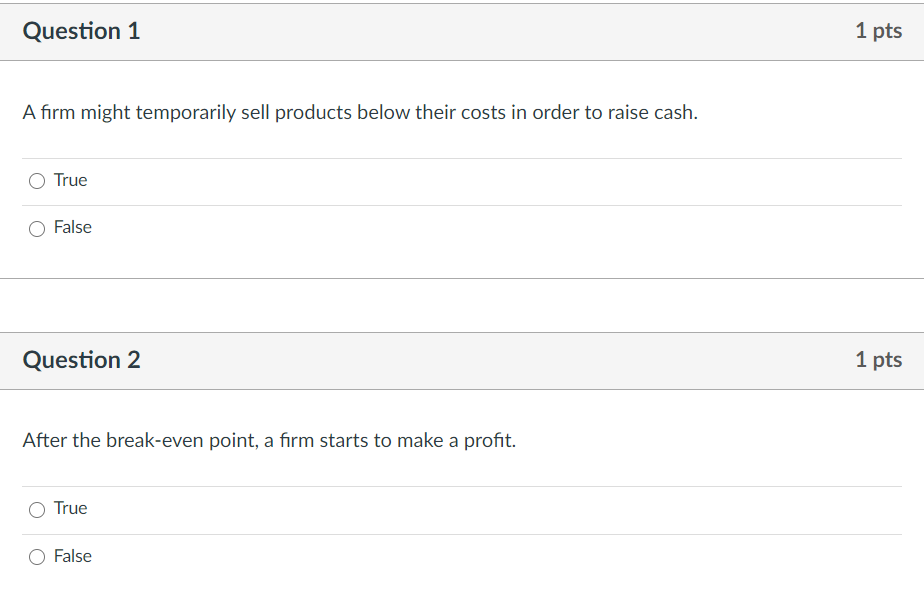This screenshot has height=602, width=924.
Task: Click the False text label in Question 1
Action: (74, 228)
